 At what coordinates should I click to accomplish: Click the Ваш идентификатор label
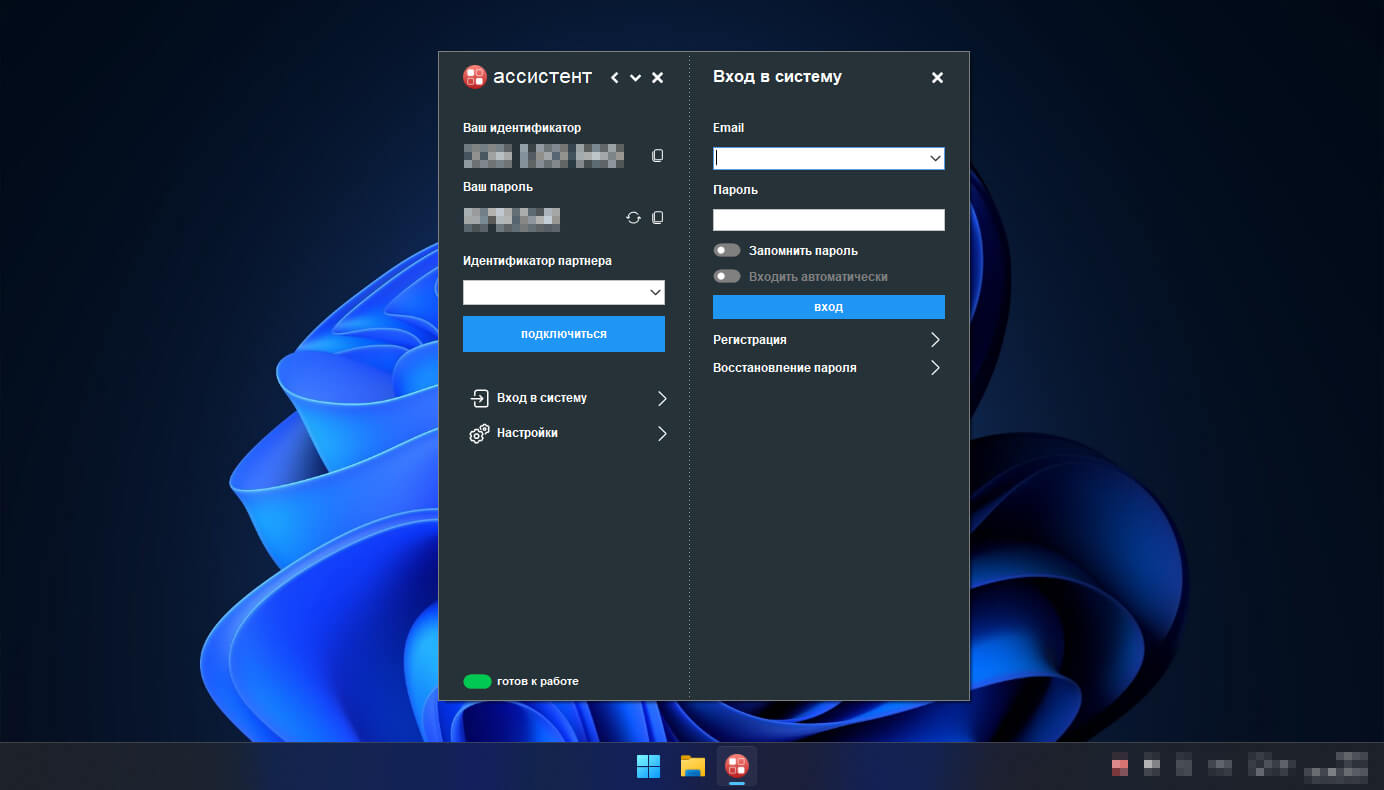pos(522,128)
